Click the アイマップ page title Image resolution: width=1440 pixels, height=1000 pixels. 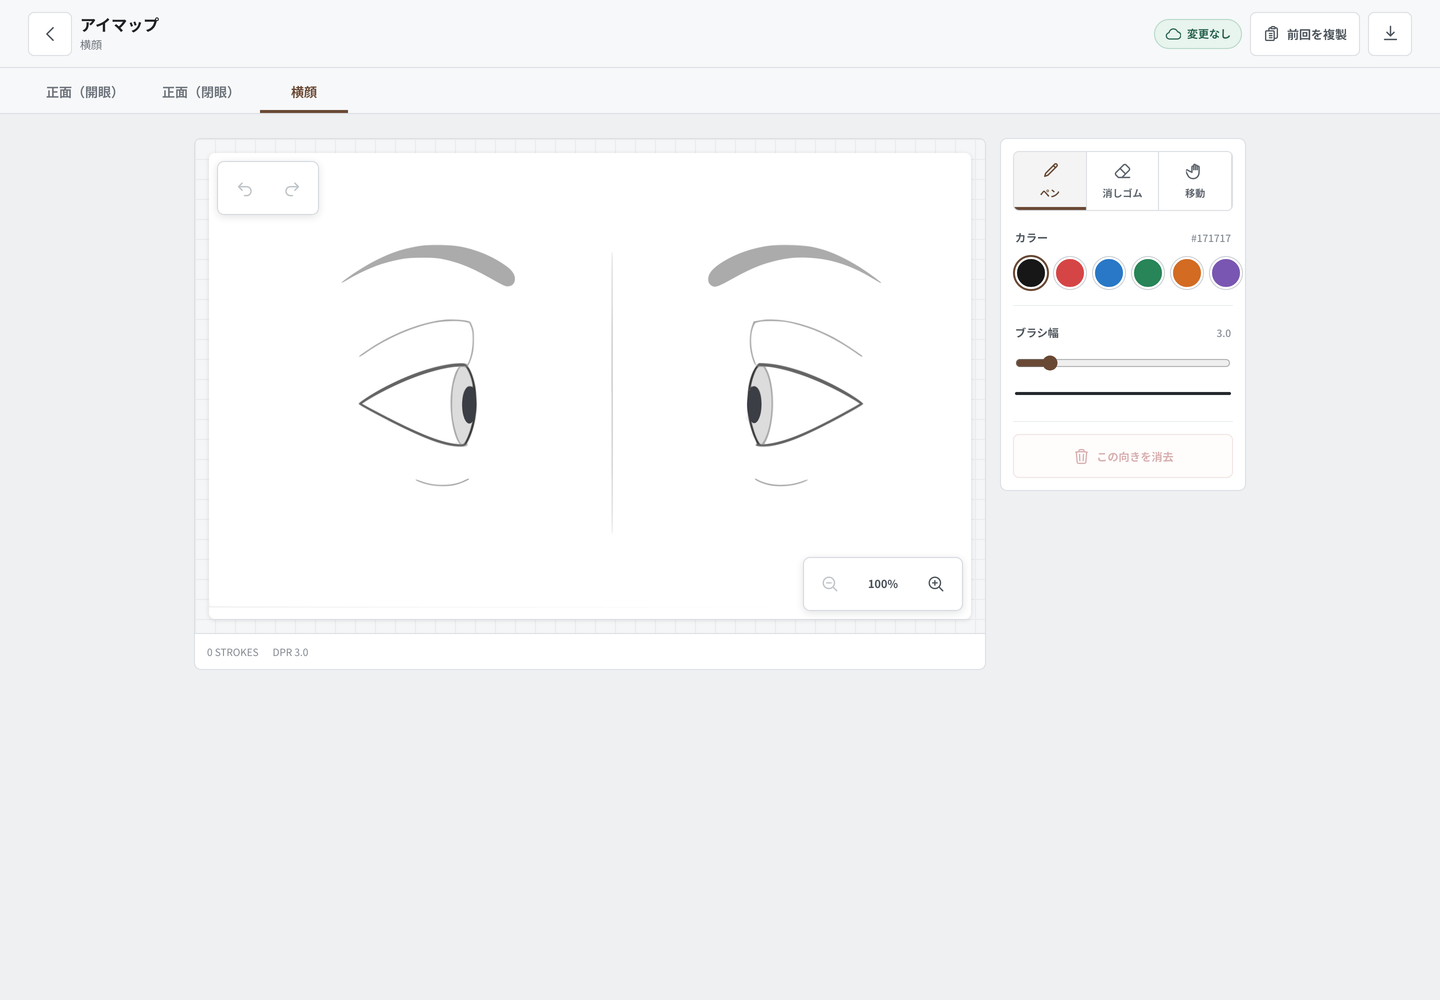pos(120,25)
